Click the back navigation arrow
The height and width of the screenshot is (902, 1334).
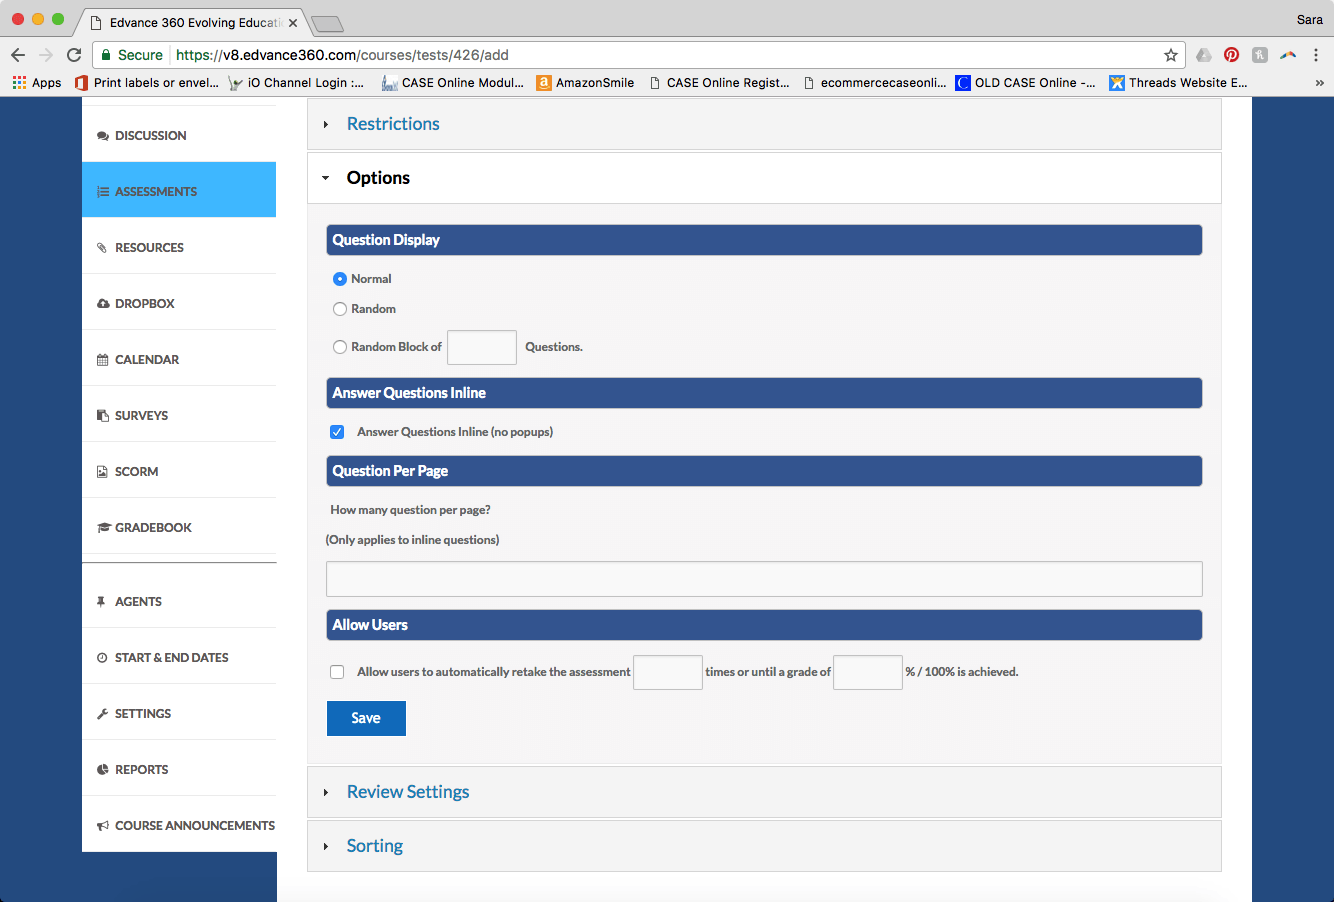[18, 55]
